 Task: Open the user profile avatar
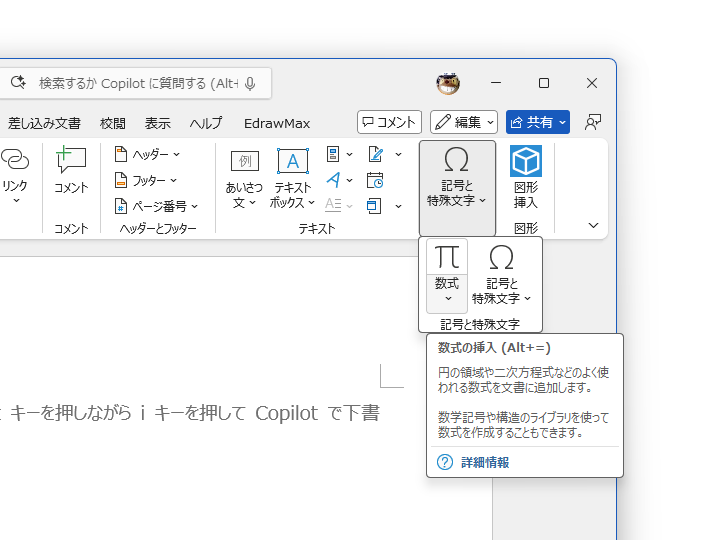[448, 83]
